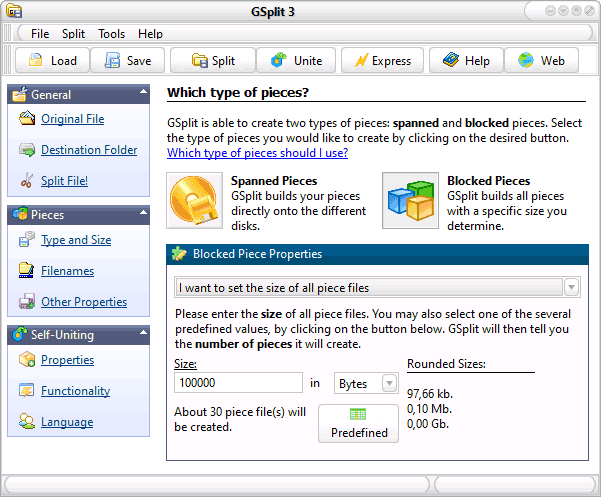The image size is (601, 497).
Task: Click the Language sidebar icon
Action: click(x=26, y=422)
